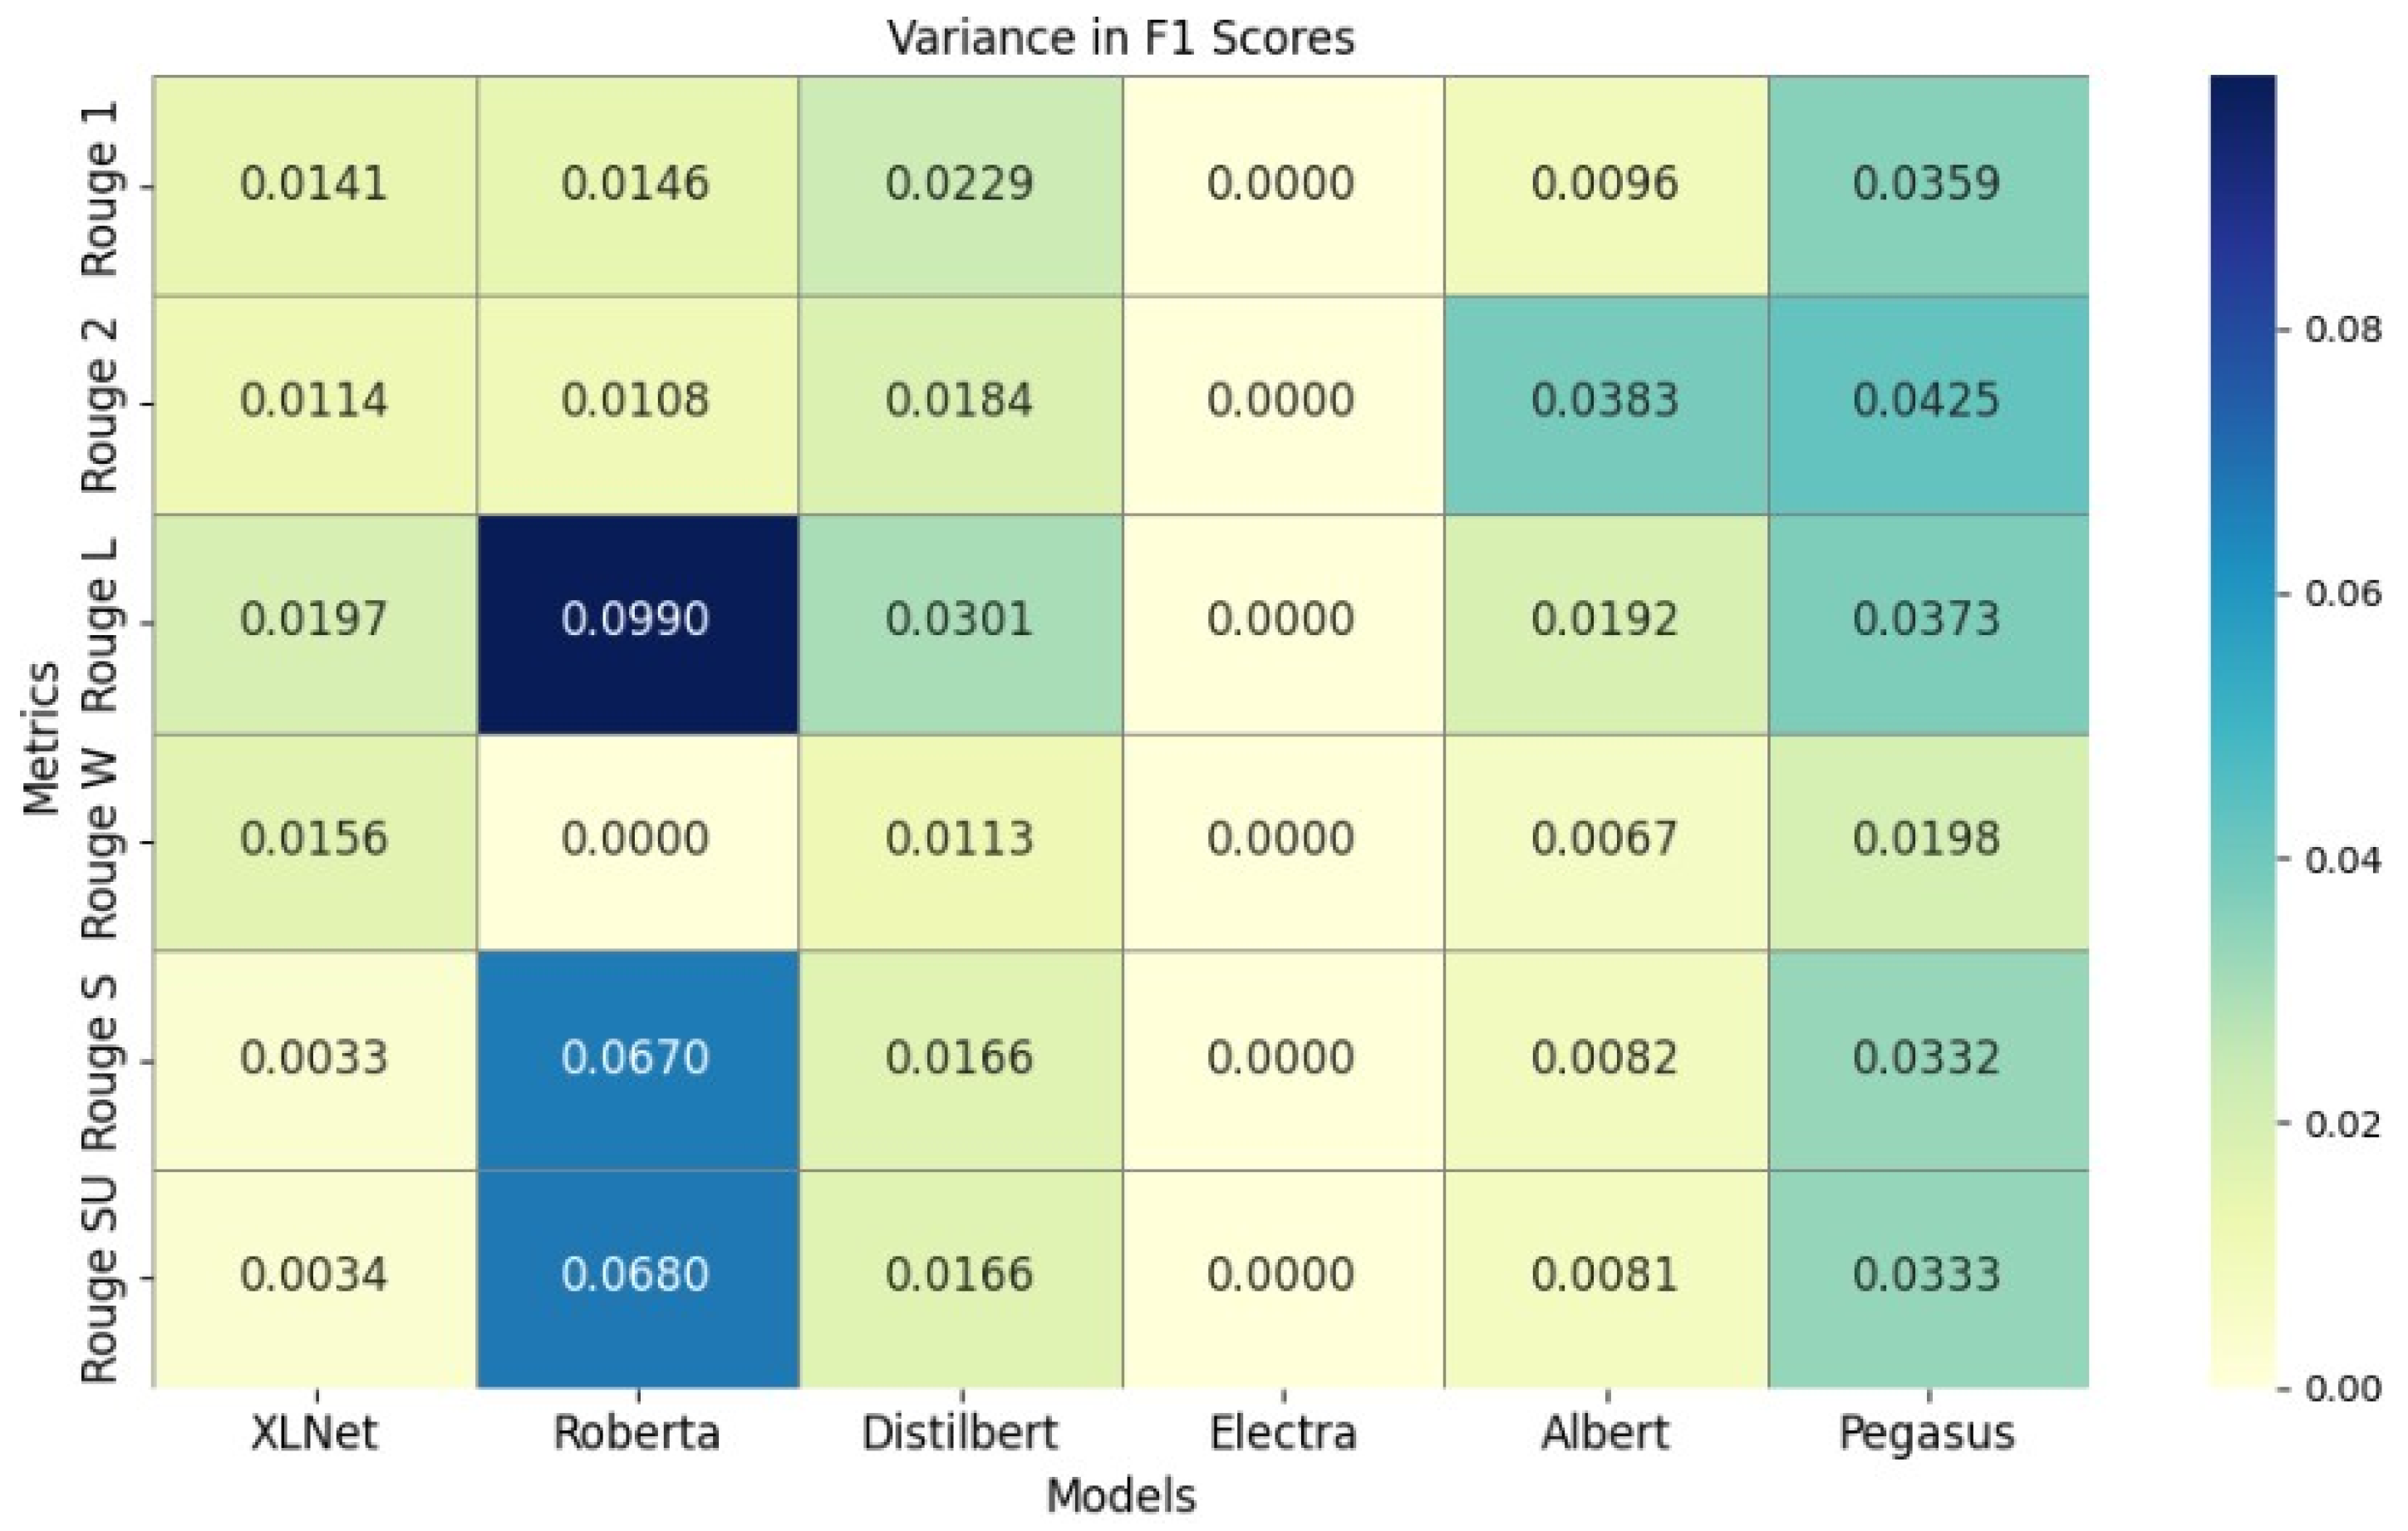Select the XLNet Rouge S cell 0.0033
This screenshot has height=1531, width=2408.
click(x=314, y=1059)
